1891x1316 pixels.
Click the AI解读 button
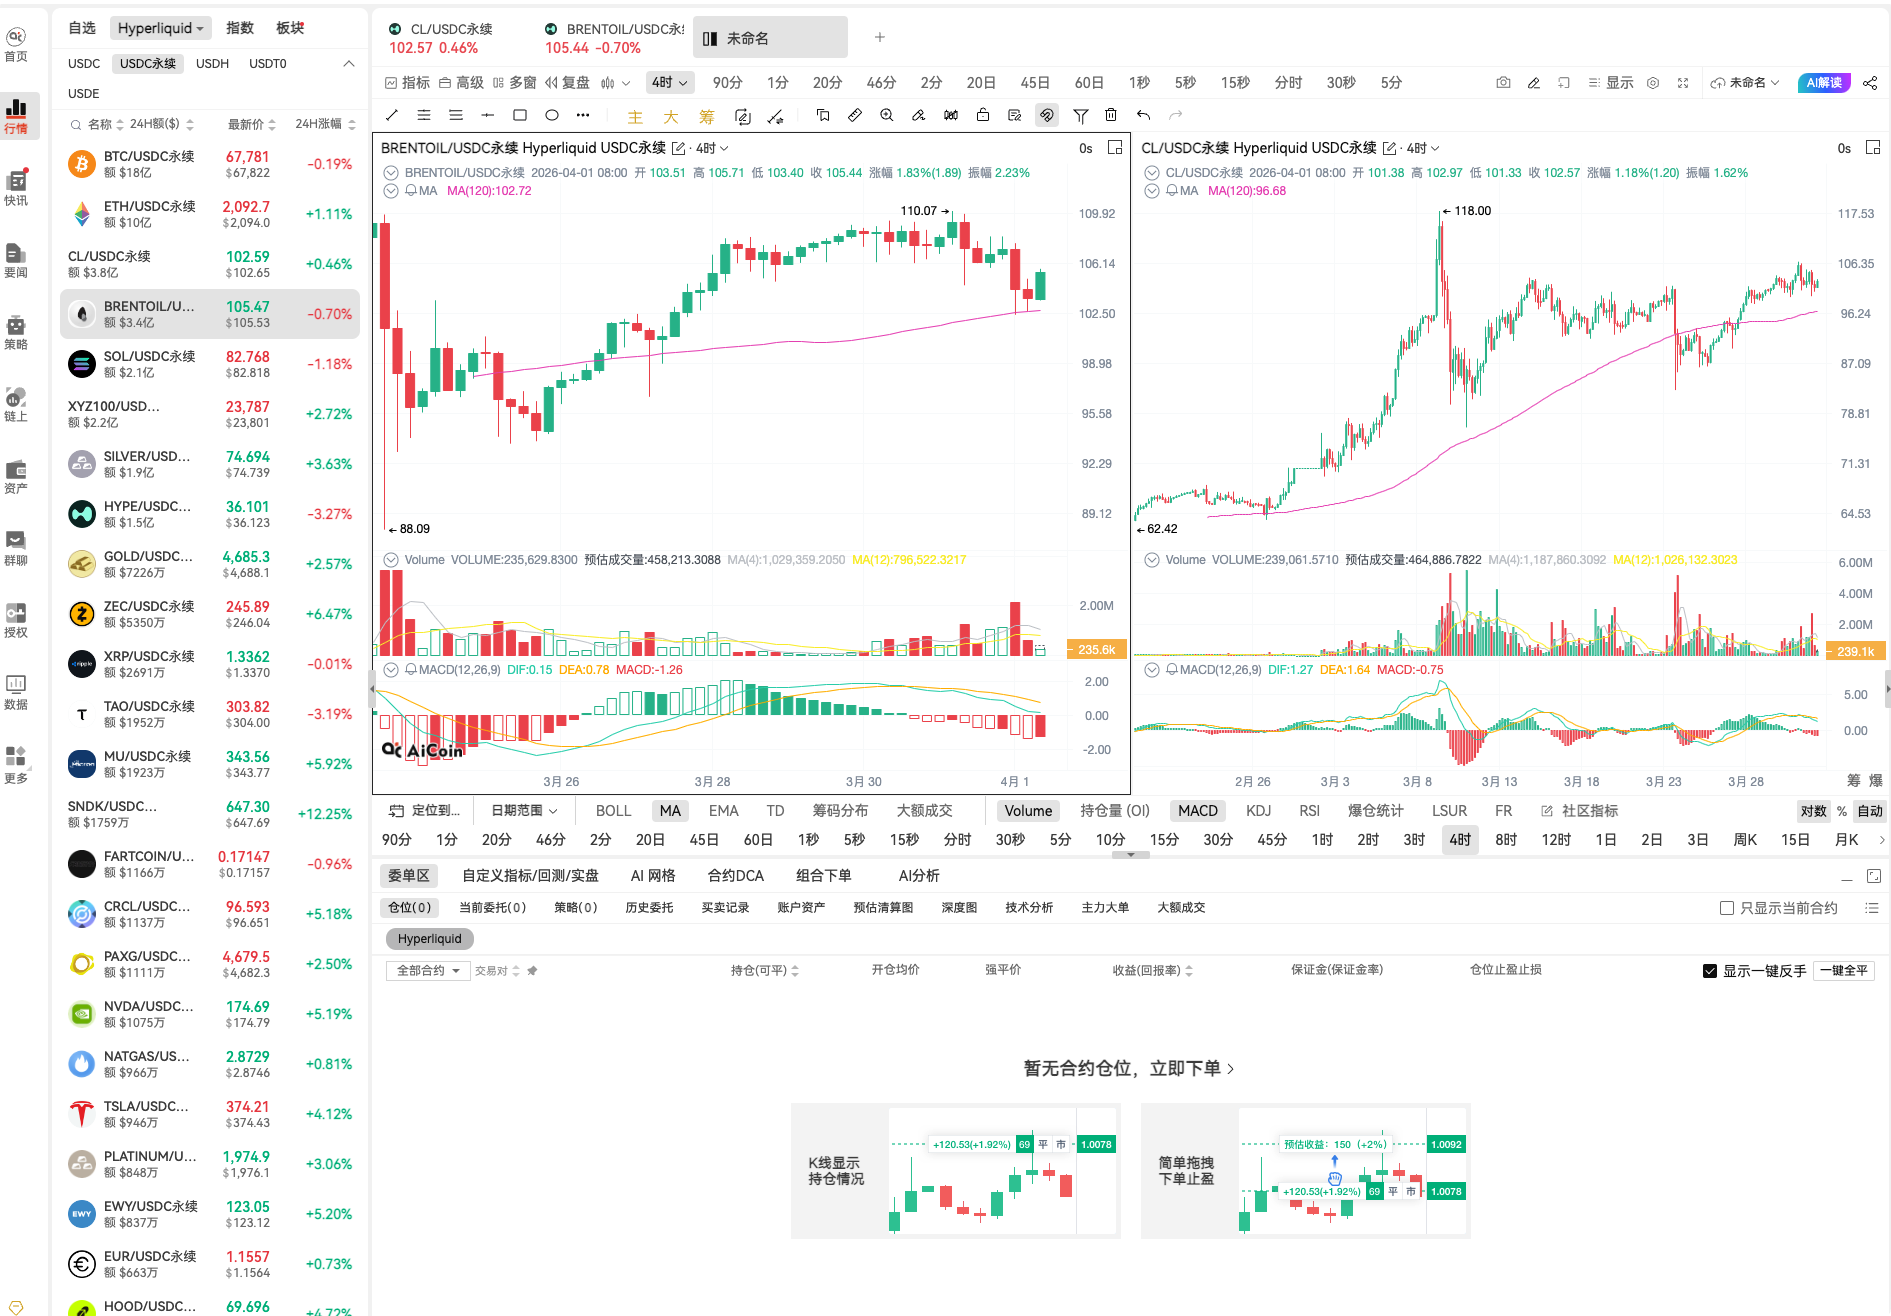(x=1823, y=83)
